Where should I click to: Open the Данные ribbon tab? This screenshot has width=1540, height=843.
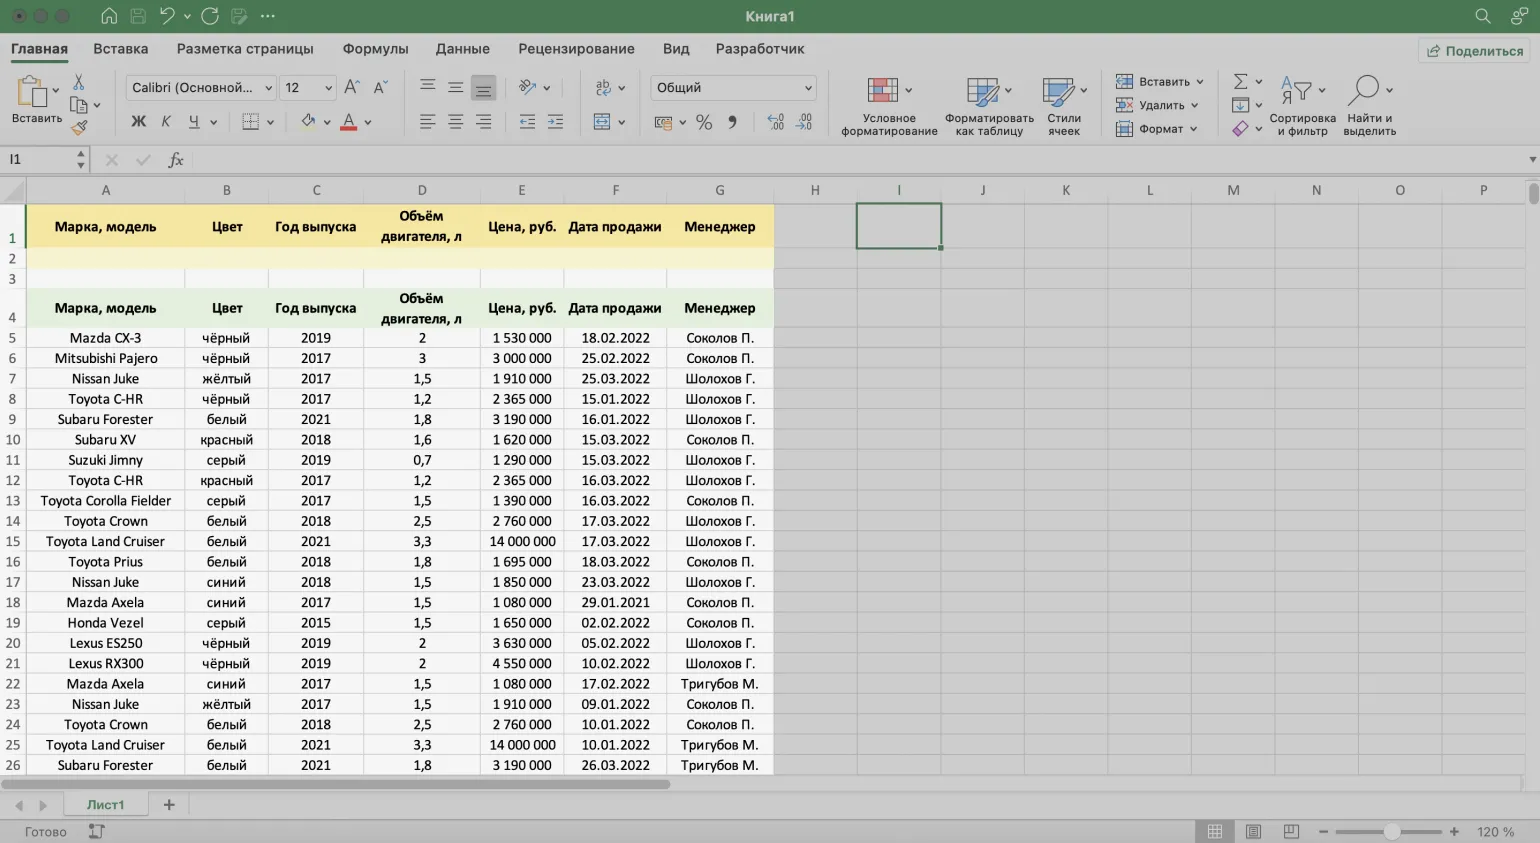pos(462,49)
